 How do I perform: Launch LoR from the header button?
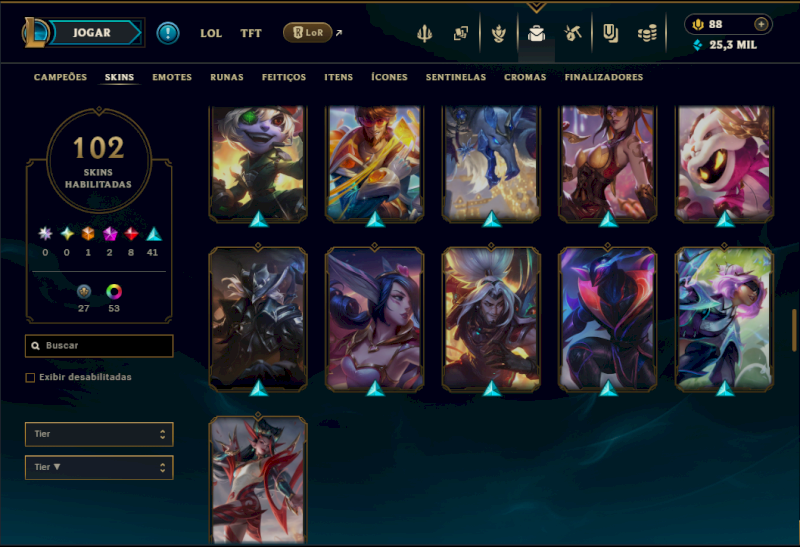click(308, 33)
